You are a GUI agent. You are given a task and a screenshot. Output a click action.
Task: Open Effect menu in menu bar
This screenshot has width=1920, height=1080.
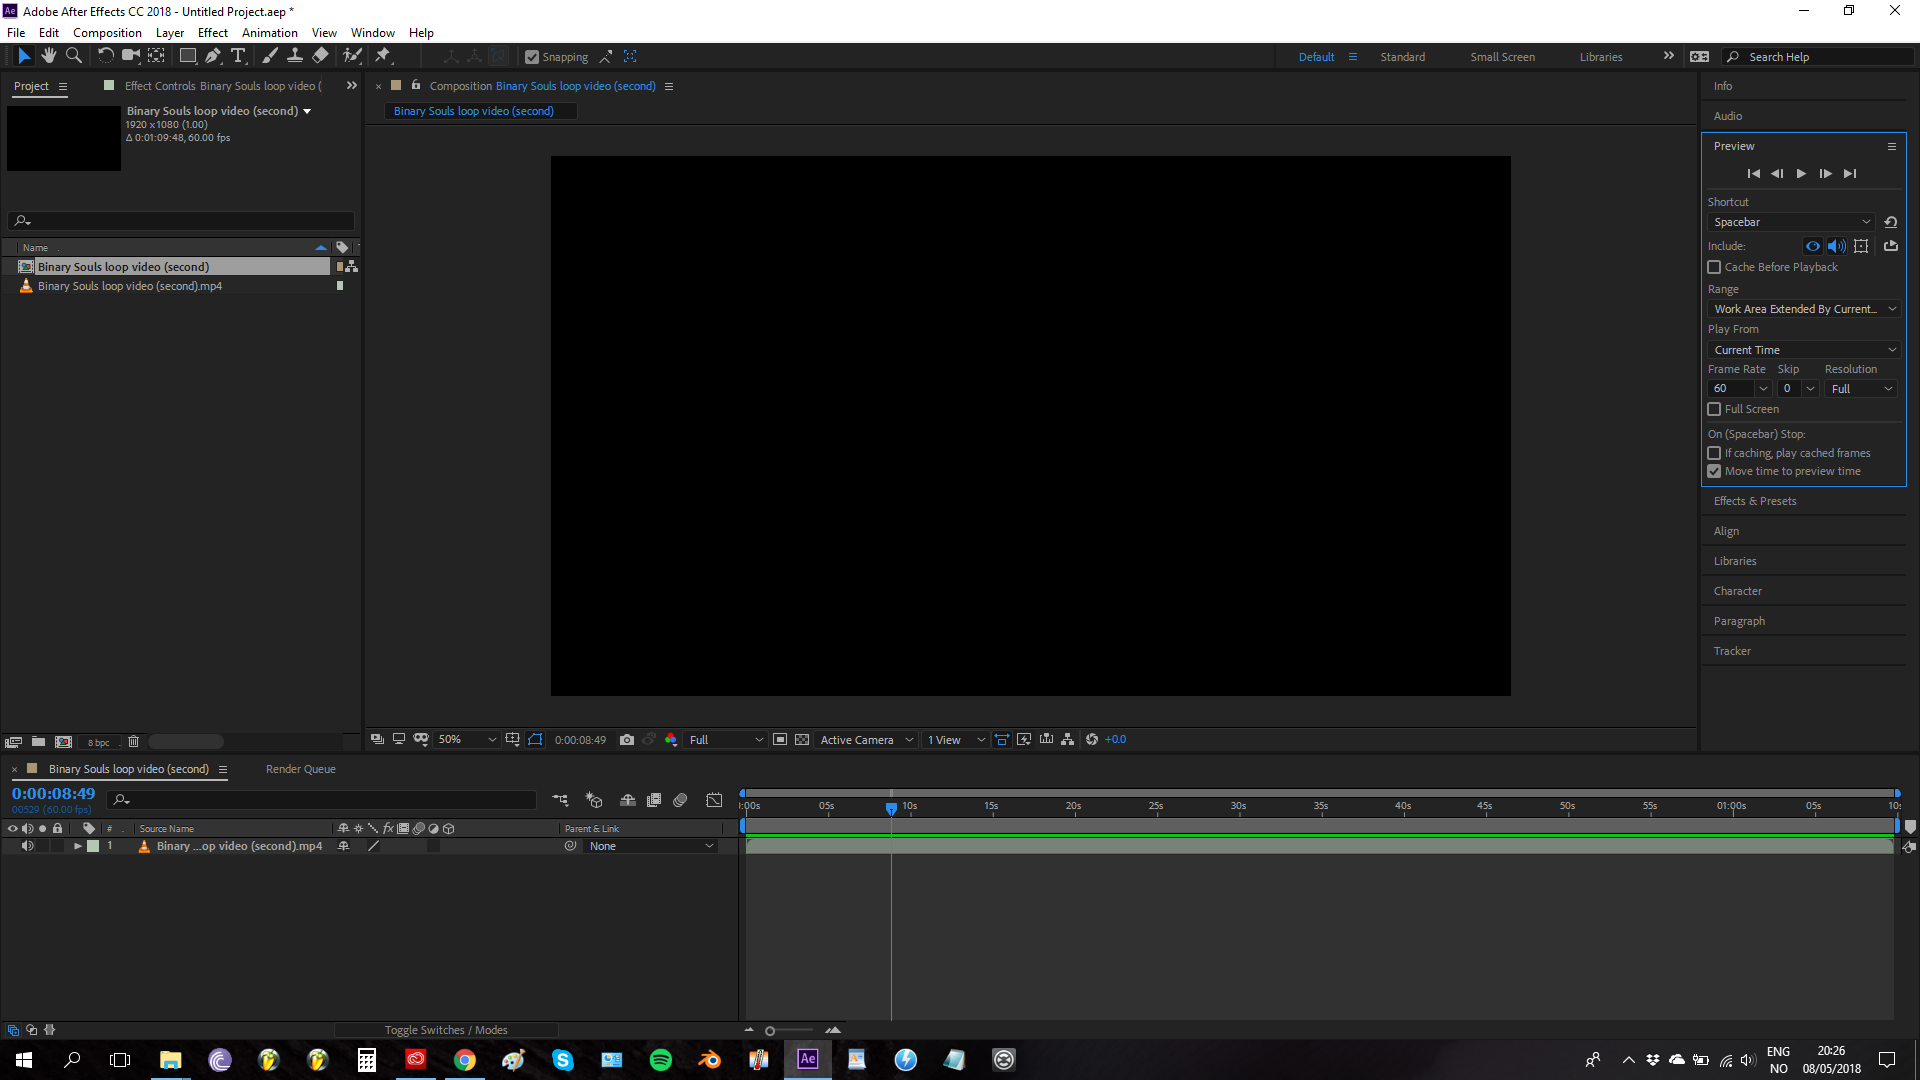click(x=212, y=32)
